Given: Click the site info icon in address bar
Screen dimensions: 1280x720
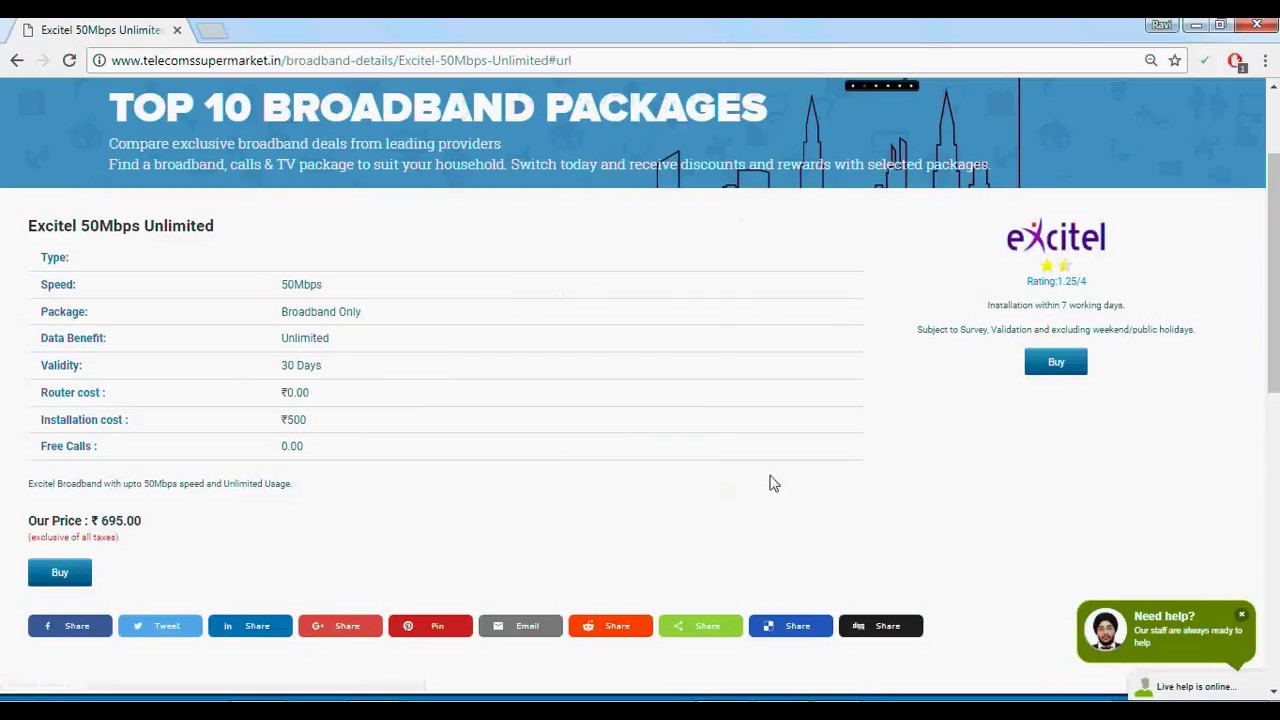Looking at the screenshot, I should [99, 60].
